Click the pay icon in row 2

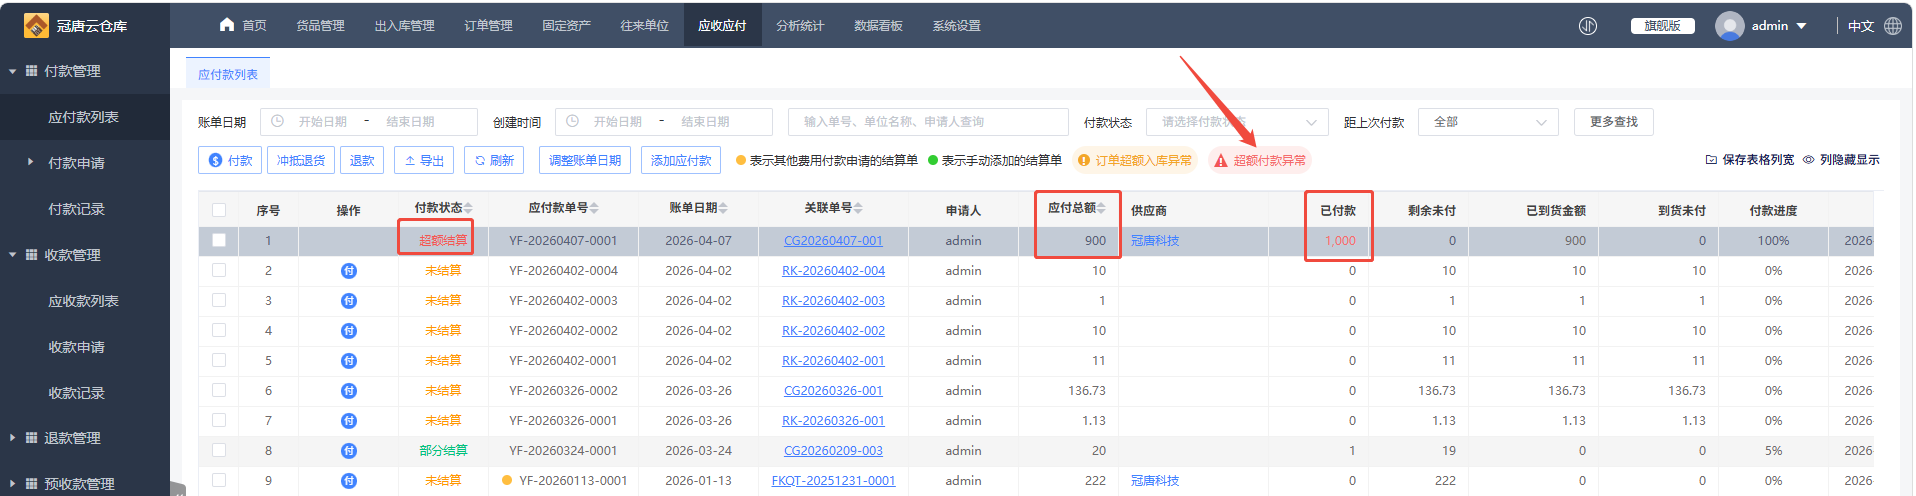[x=348, y=271]
